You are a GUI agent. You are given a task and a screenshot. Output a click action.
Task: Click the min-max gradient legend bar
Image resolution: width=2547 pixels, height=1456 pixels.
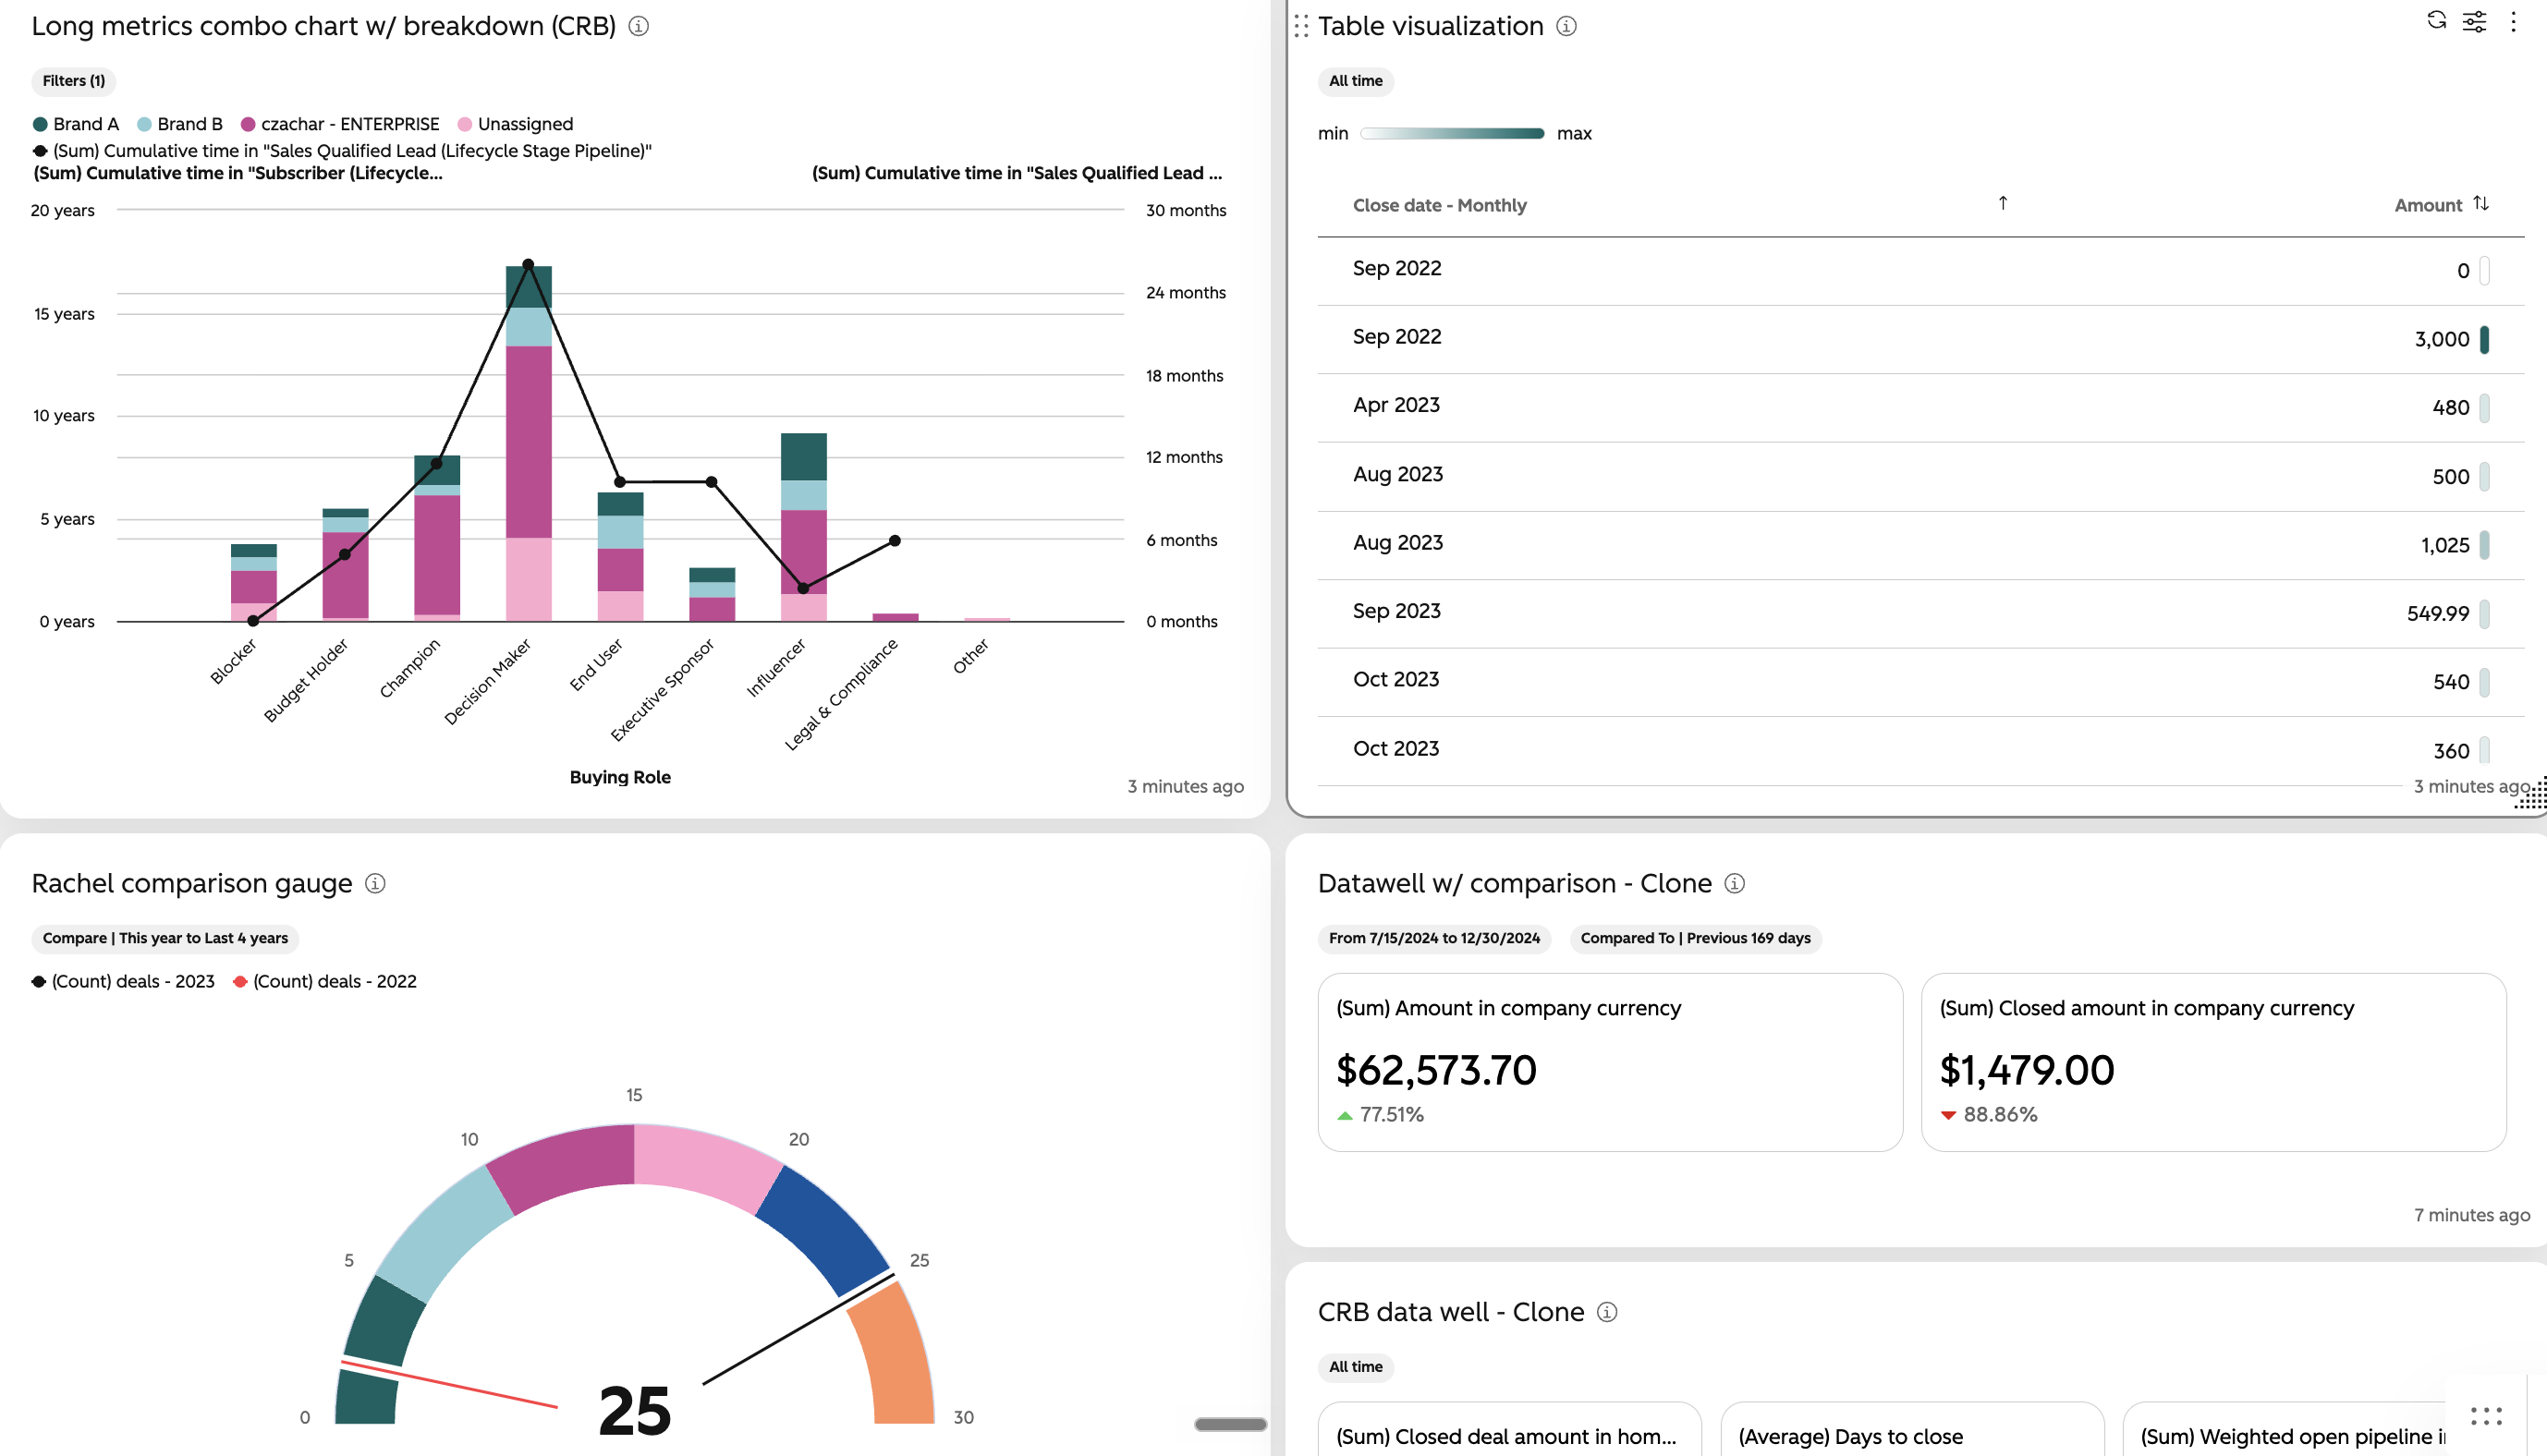click(1452, 133)
